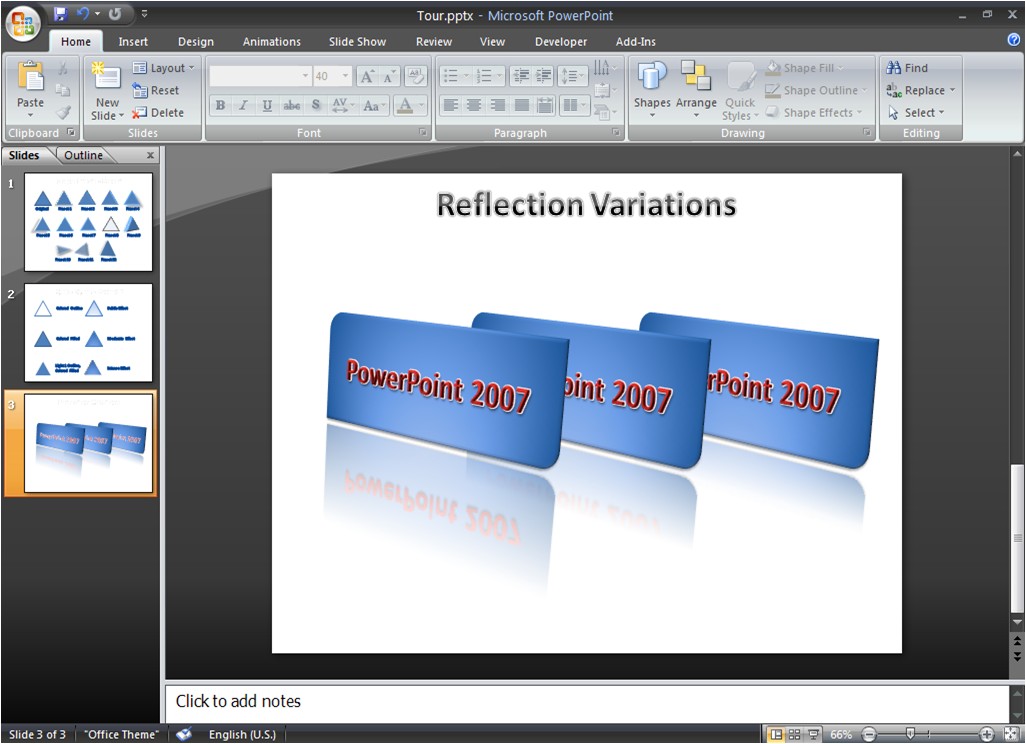Click English (U.S.) language indicator
1026x744 pixels.
coord(242,734)
